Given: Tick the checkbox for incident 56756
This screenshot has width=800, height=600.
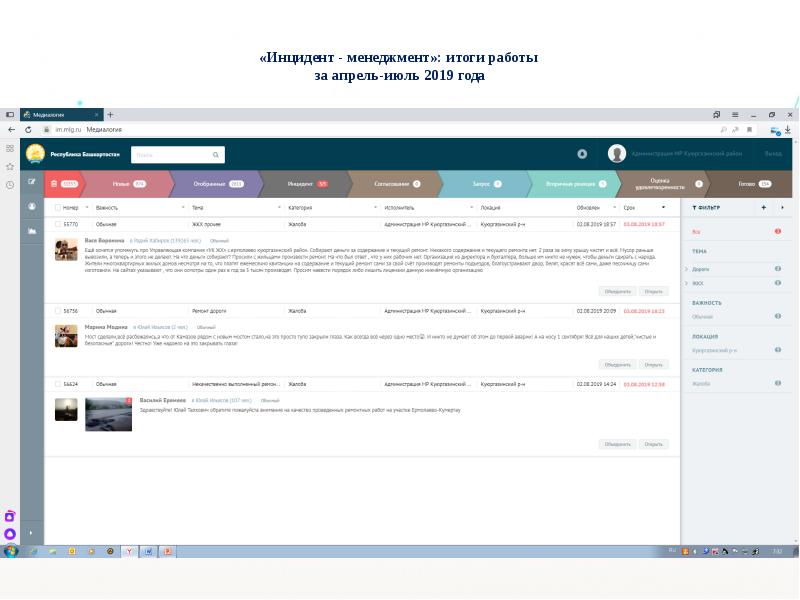Looking at the screenshot, I should point(58,311).
